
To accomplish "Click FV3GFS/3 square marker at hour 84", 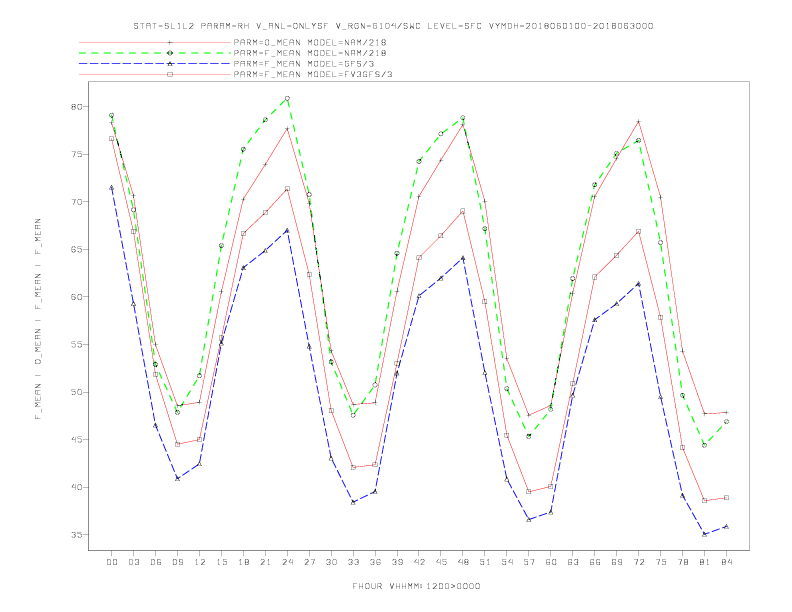I will pyautogui.click(x=726, y=497).
